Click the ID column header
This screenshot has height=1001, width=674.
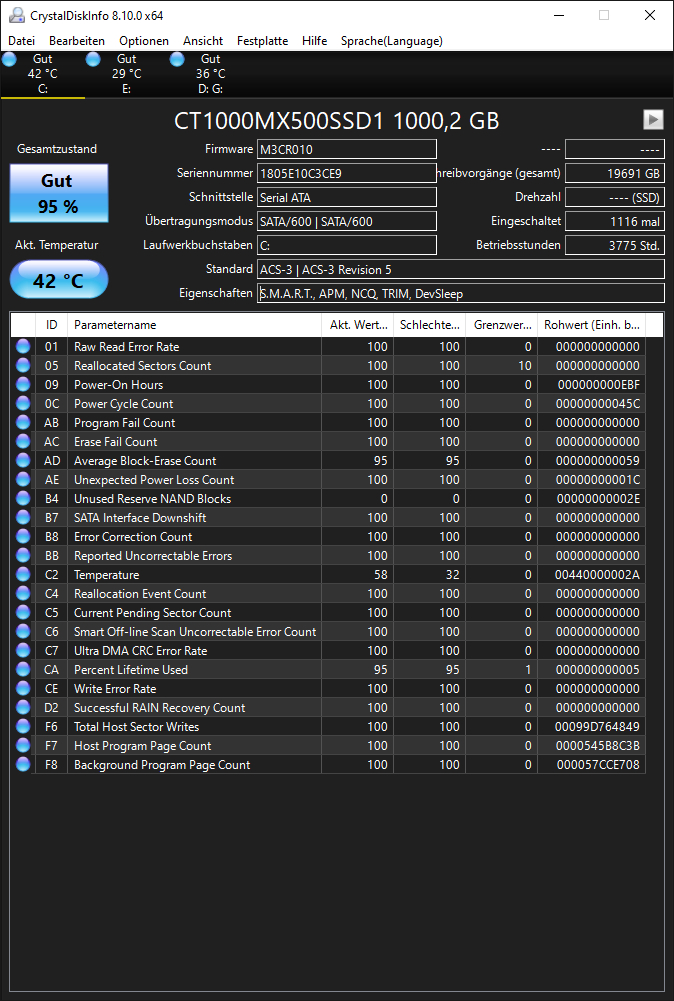[x=52, y=325]
